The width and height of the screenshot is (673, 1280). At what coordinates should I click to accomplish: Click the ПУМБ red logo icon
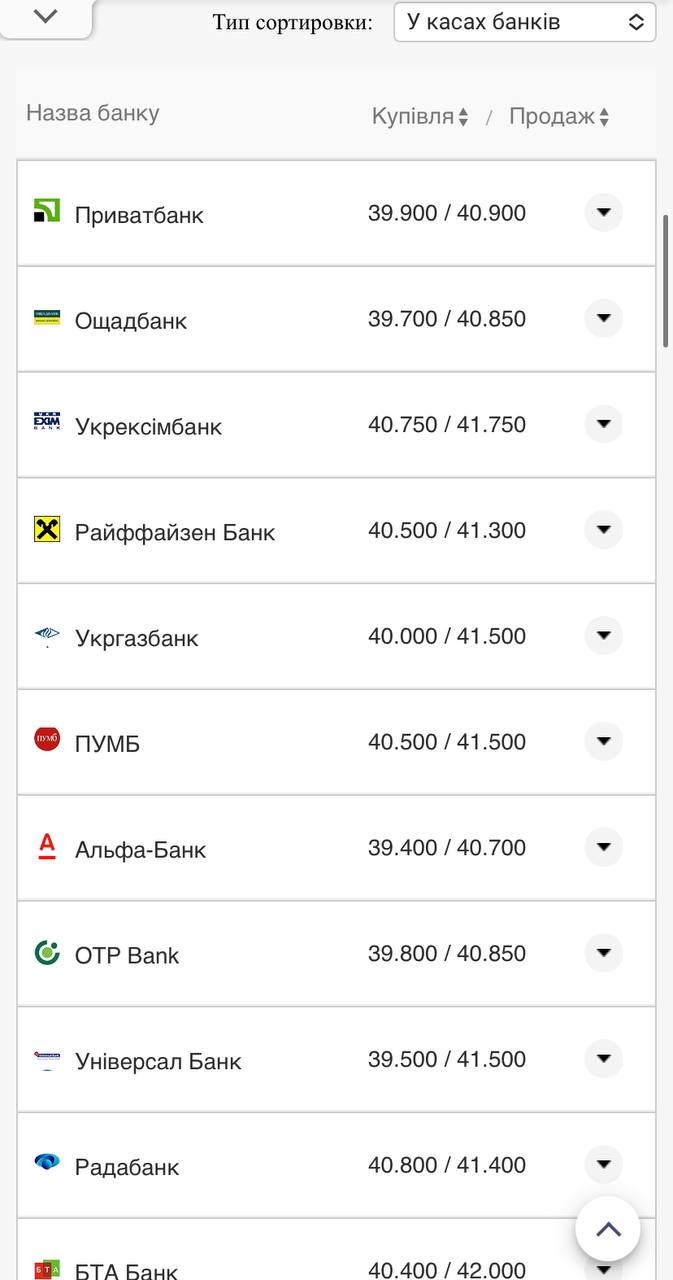47,740
